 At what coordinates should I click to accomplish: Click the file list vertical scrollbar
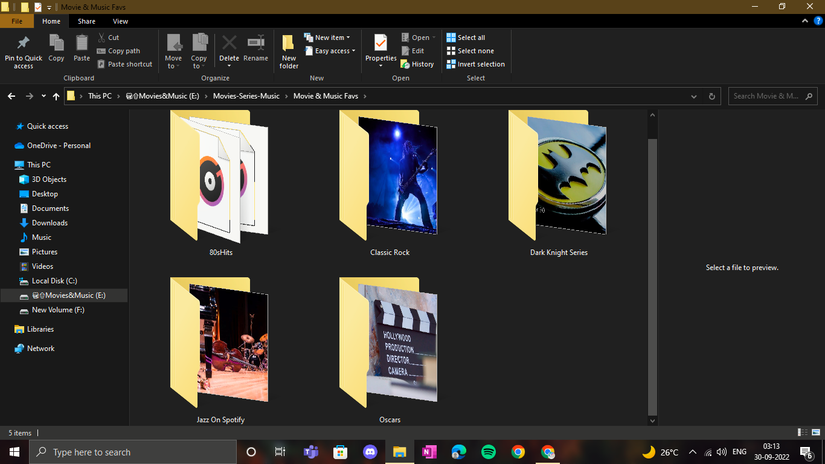[652, 276]
